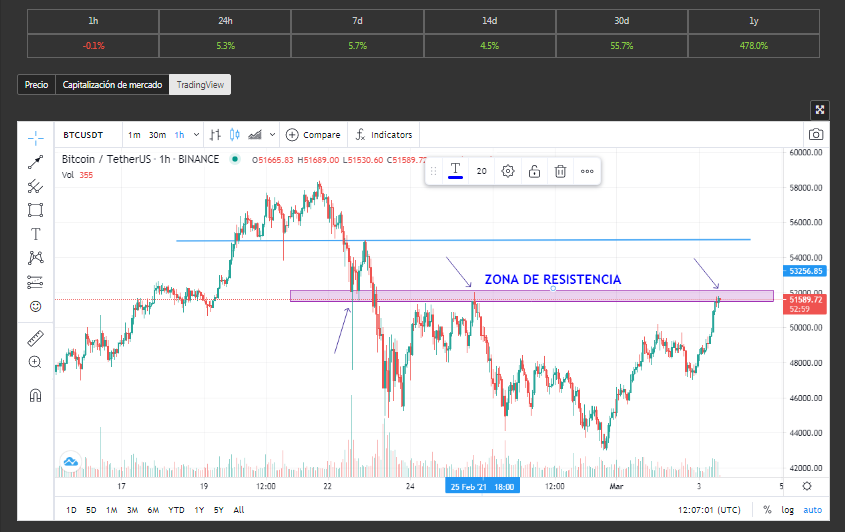Select the trend line drawing tool
This screenshot has width=845, height=532.
click(x=36, y=162)
